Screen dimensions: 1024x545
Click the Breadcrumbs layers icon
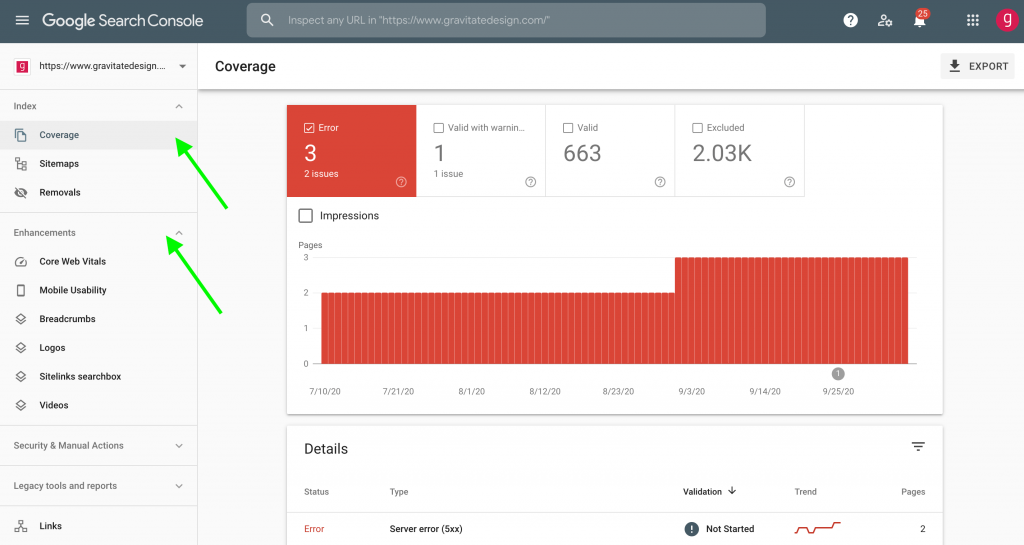coord(21,319)
